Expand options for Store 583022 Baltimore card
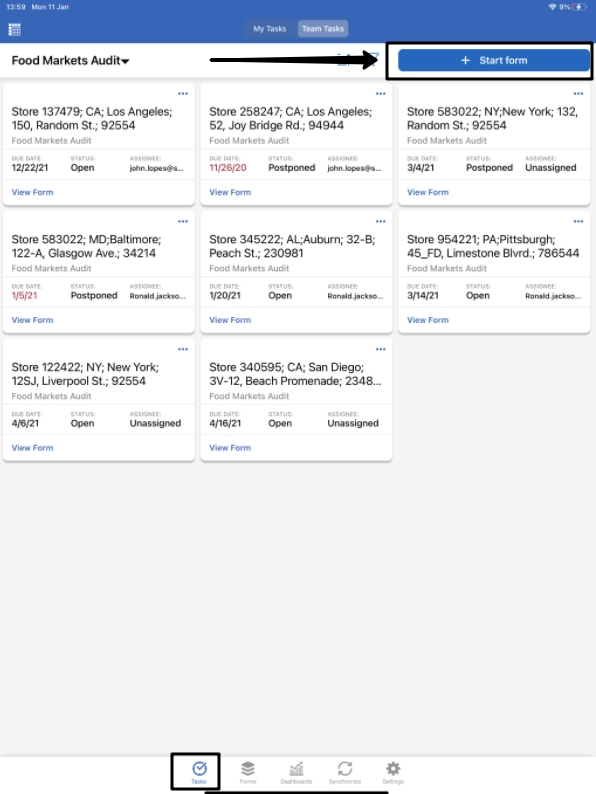Image resolution: width=596 pixels, height=794 pixels. pos(183,221)
